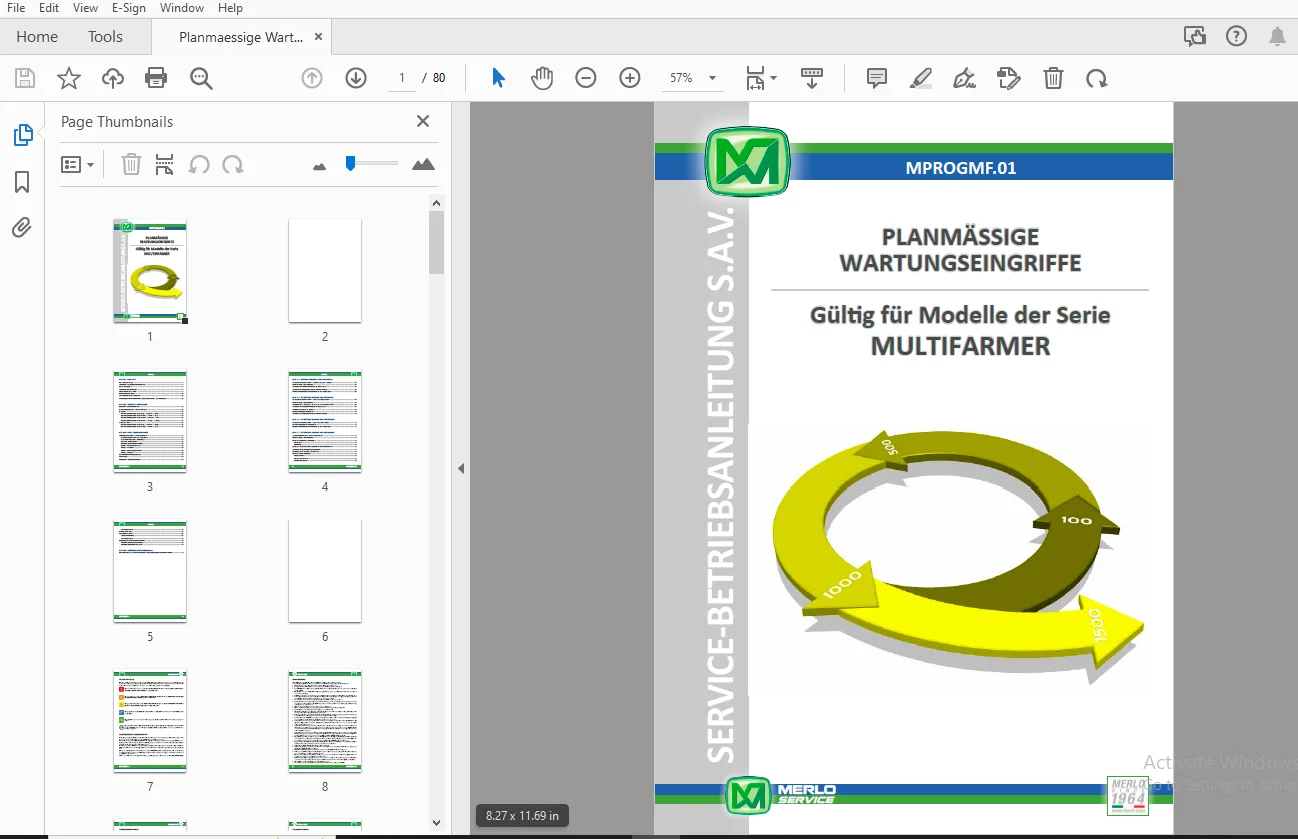View notifications bell
The width and height of the screenshot is (1298, 839).
1277,37
